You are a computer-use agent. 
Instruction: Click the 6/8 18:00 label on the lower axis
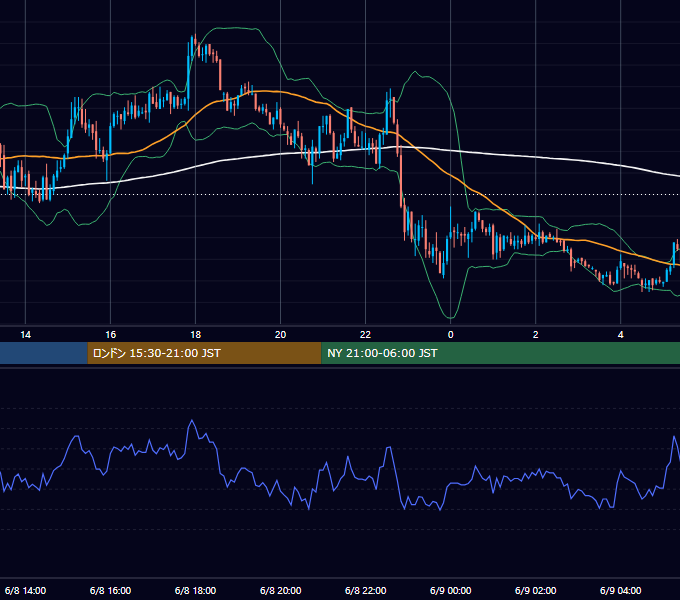click(196, 590)
